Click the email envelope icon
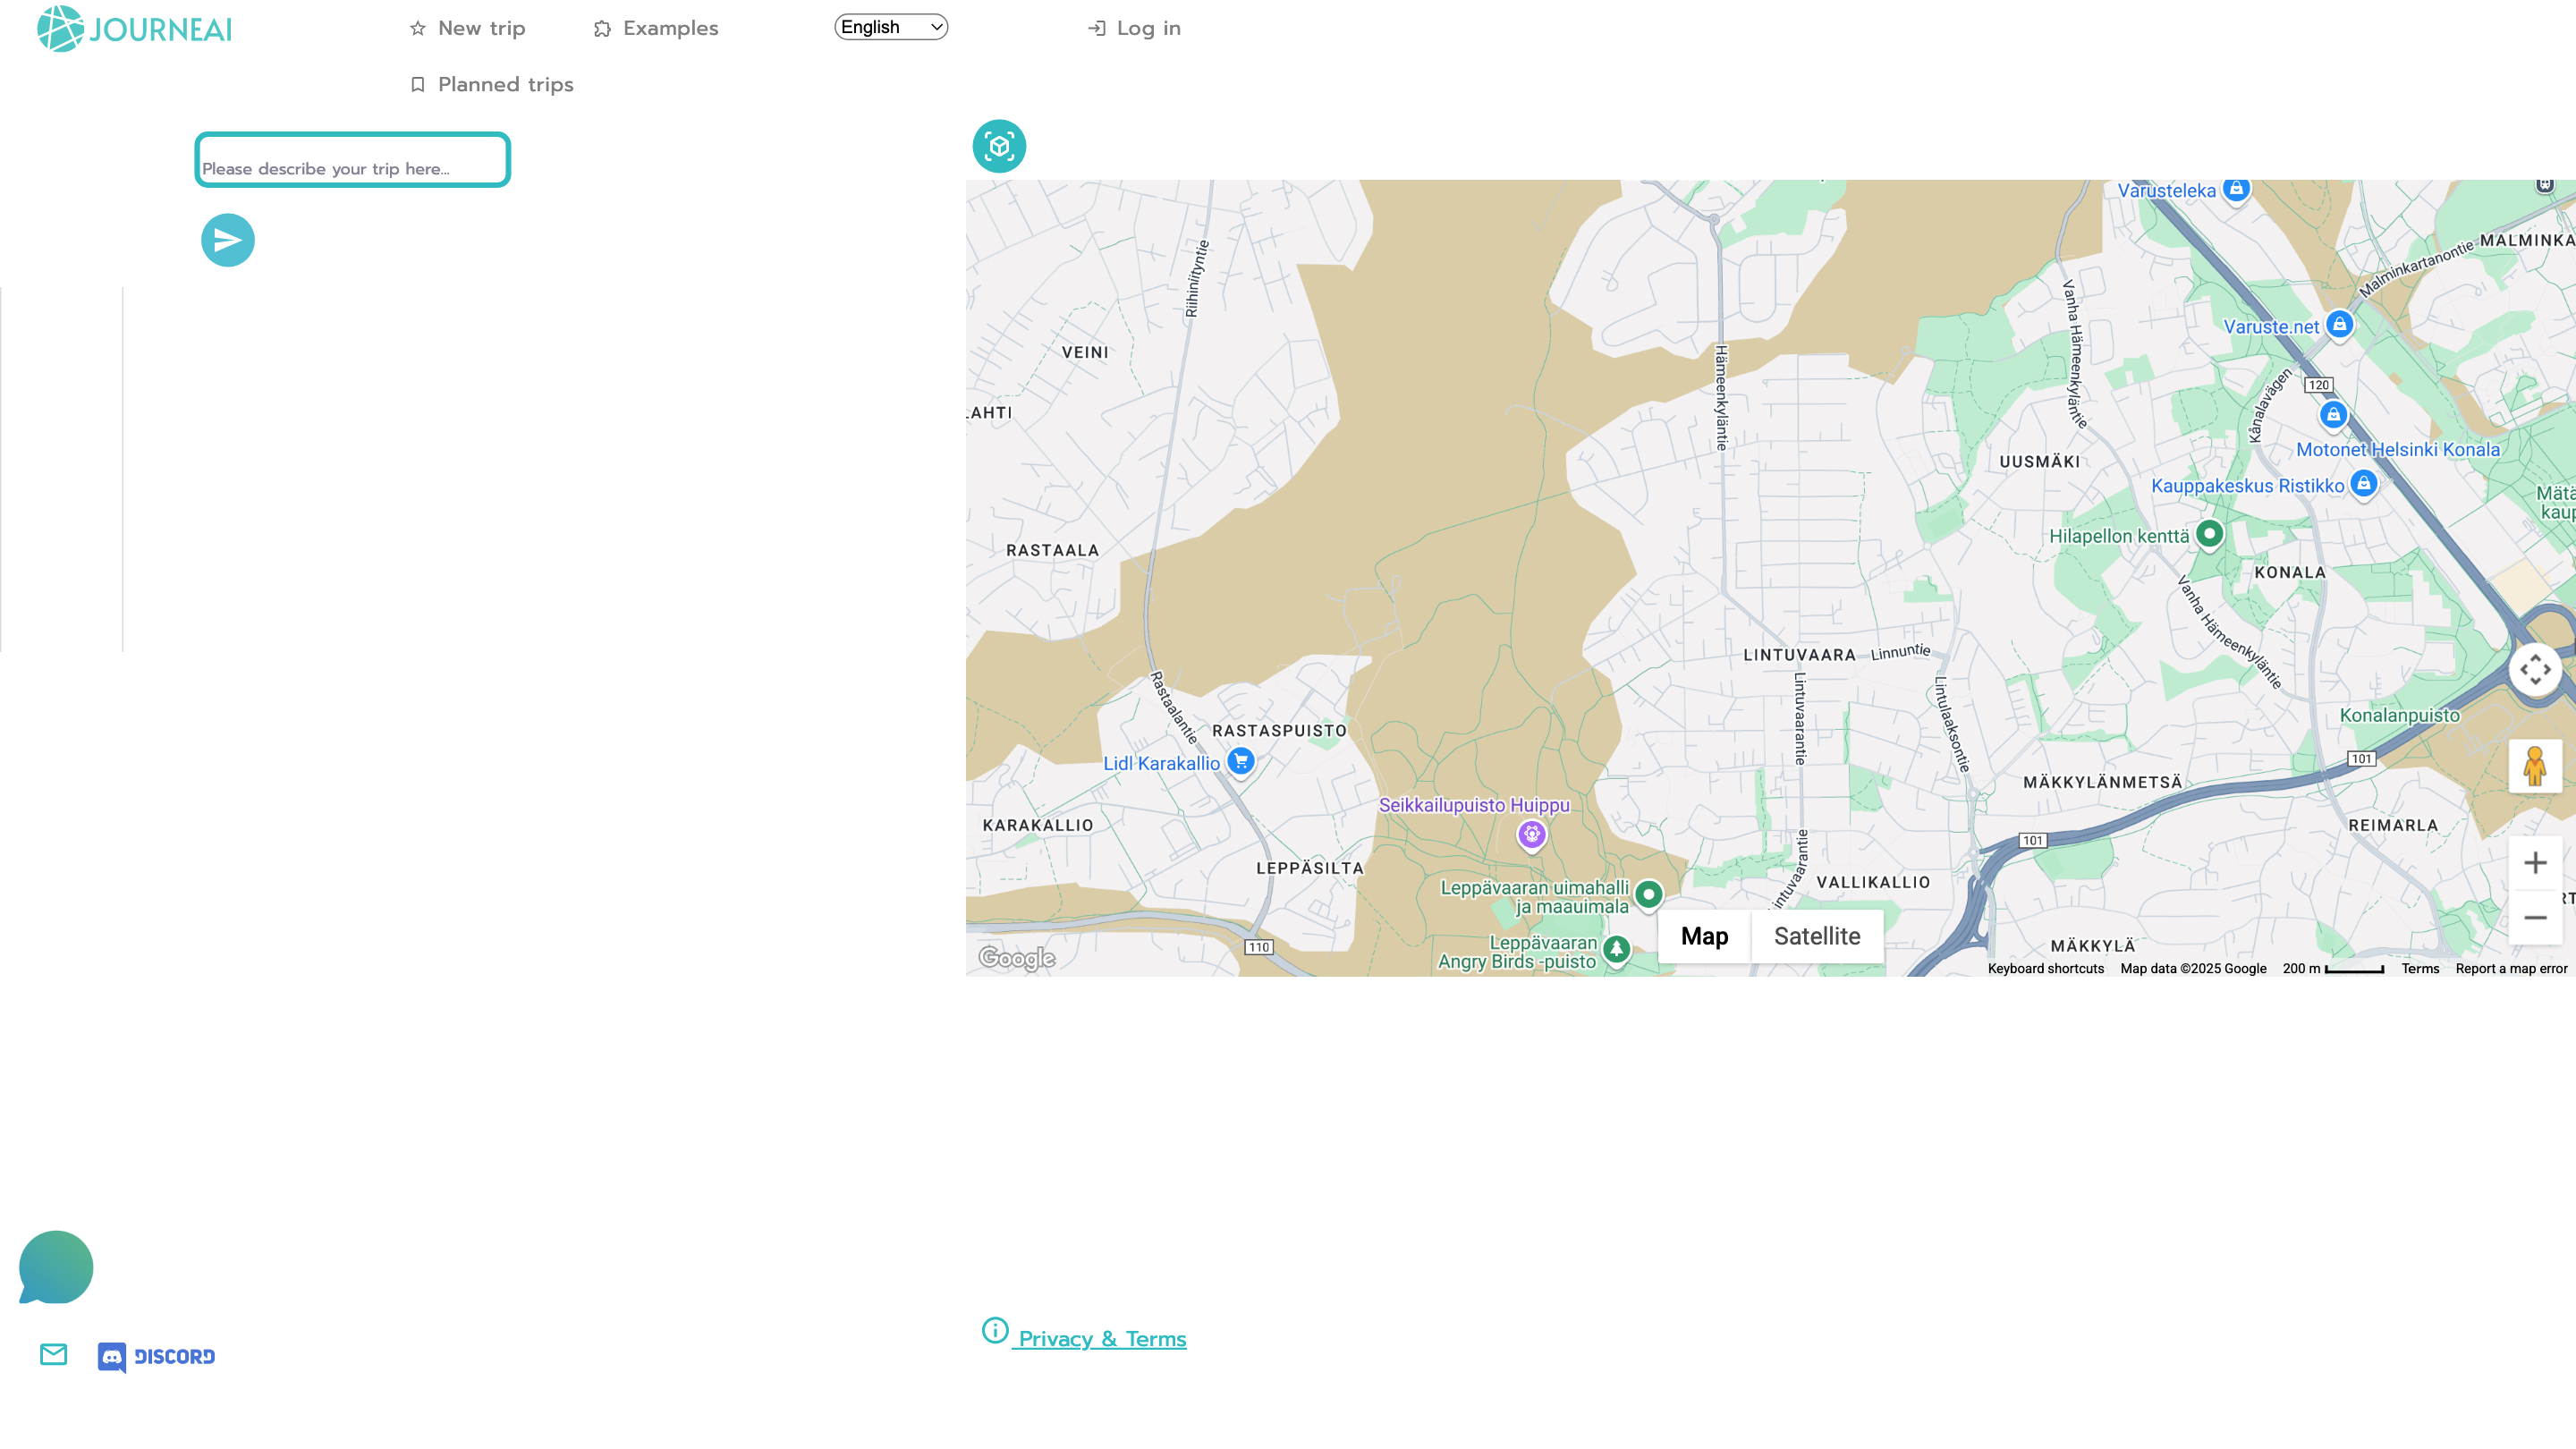Screen dimensions: 2576x1449 point(53,1354)
